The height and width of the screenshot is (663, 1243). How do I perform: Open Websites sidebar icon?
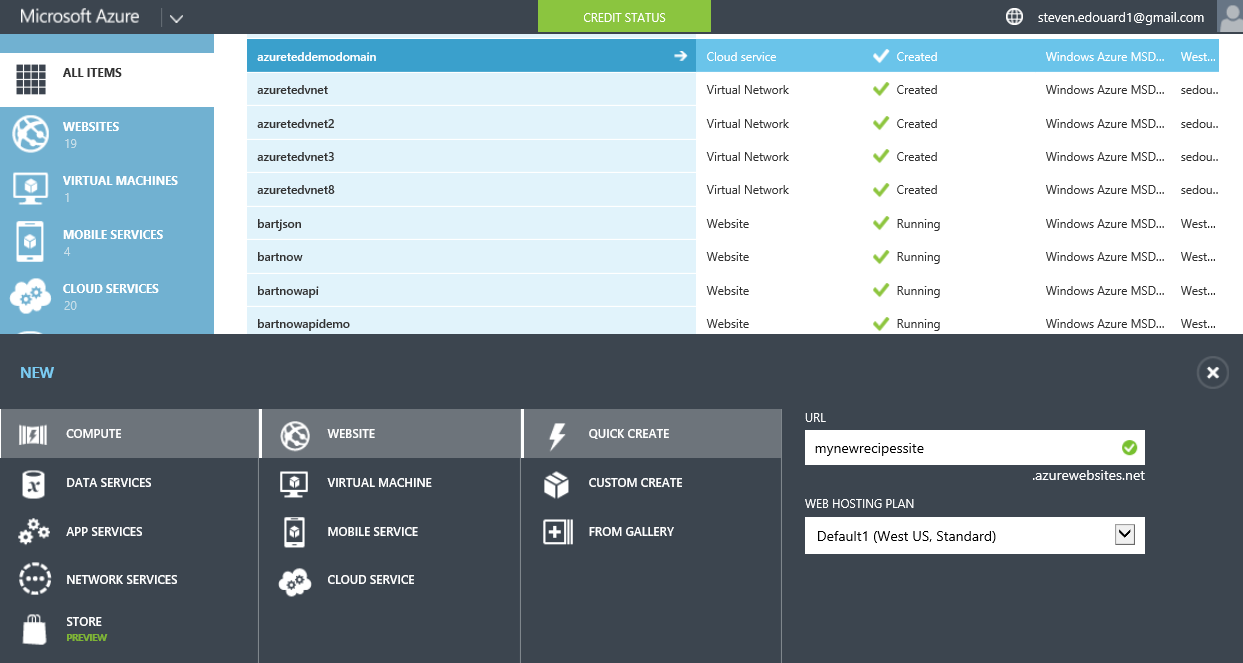coord(31,134)
